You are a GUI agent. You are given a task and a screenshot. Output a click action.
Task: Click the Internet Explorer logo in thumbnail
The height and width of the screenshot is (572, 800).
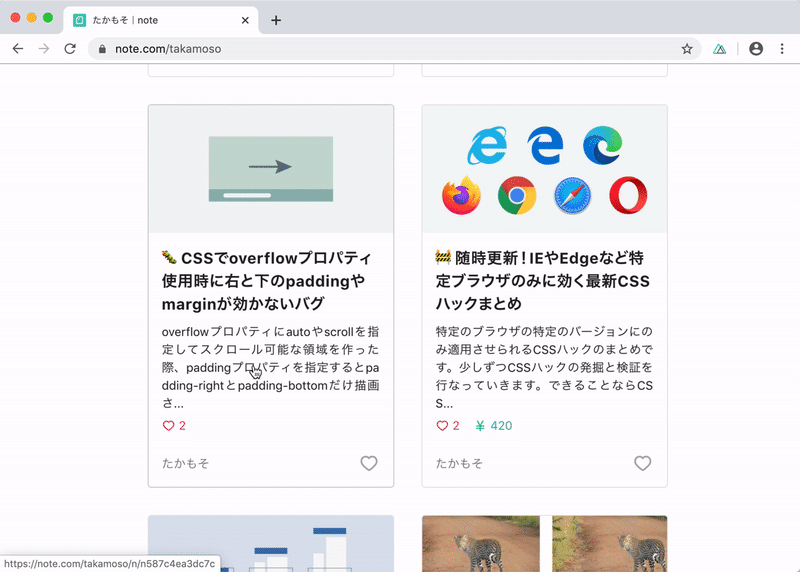pyautogui.click(x=487, y=145)
